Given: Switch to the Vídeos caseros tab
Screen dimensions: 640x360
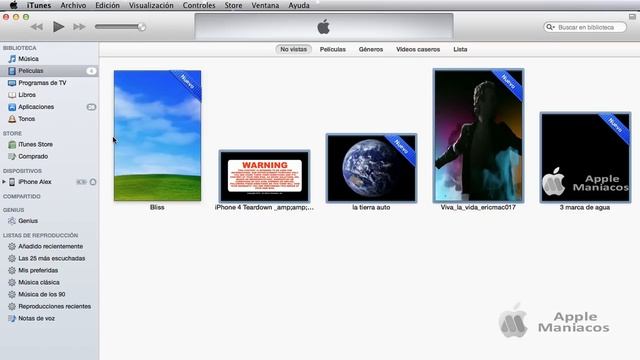Looking at the screenshot, I should point(418,49).
